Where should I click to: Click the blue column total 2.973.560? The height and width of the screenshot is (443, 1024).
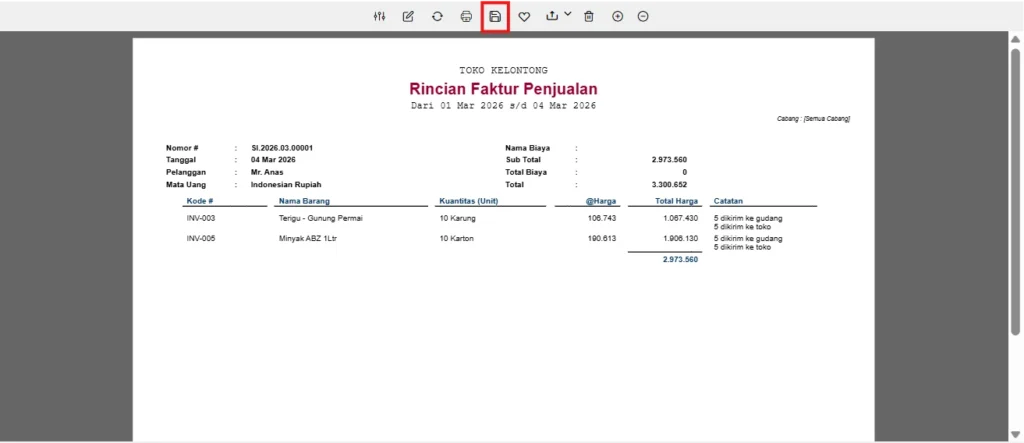[x=680, y=259]
